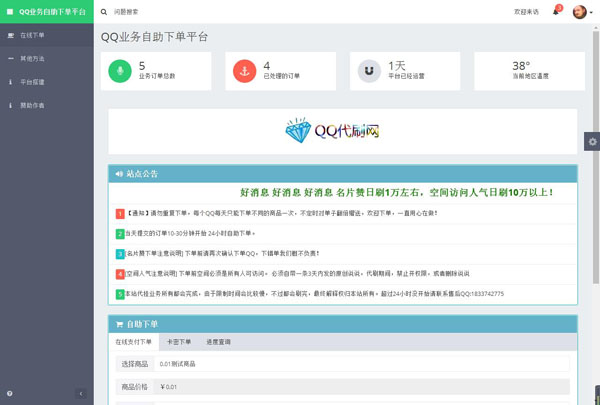Click the QQ业务自助下单平台 page heading
This screenshot has height=405, width=600.
point(154,37)
